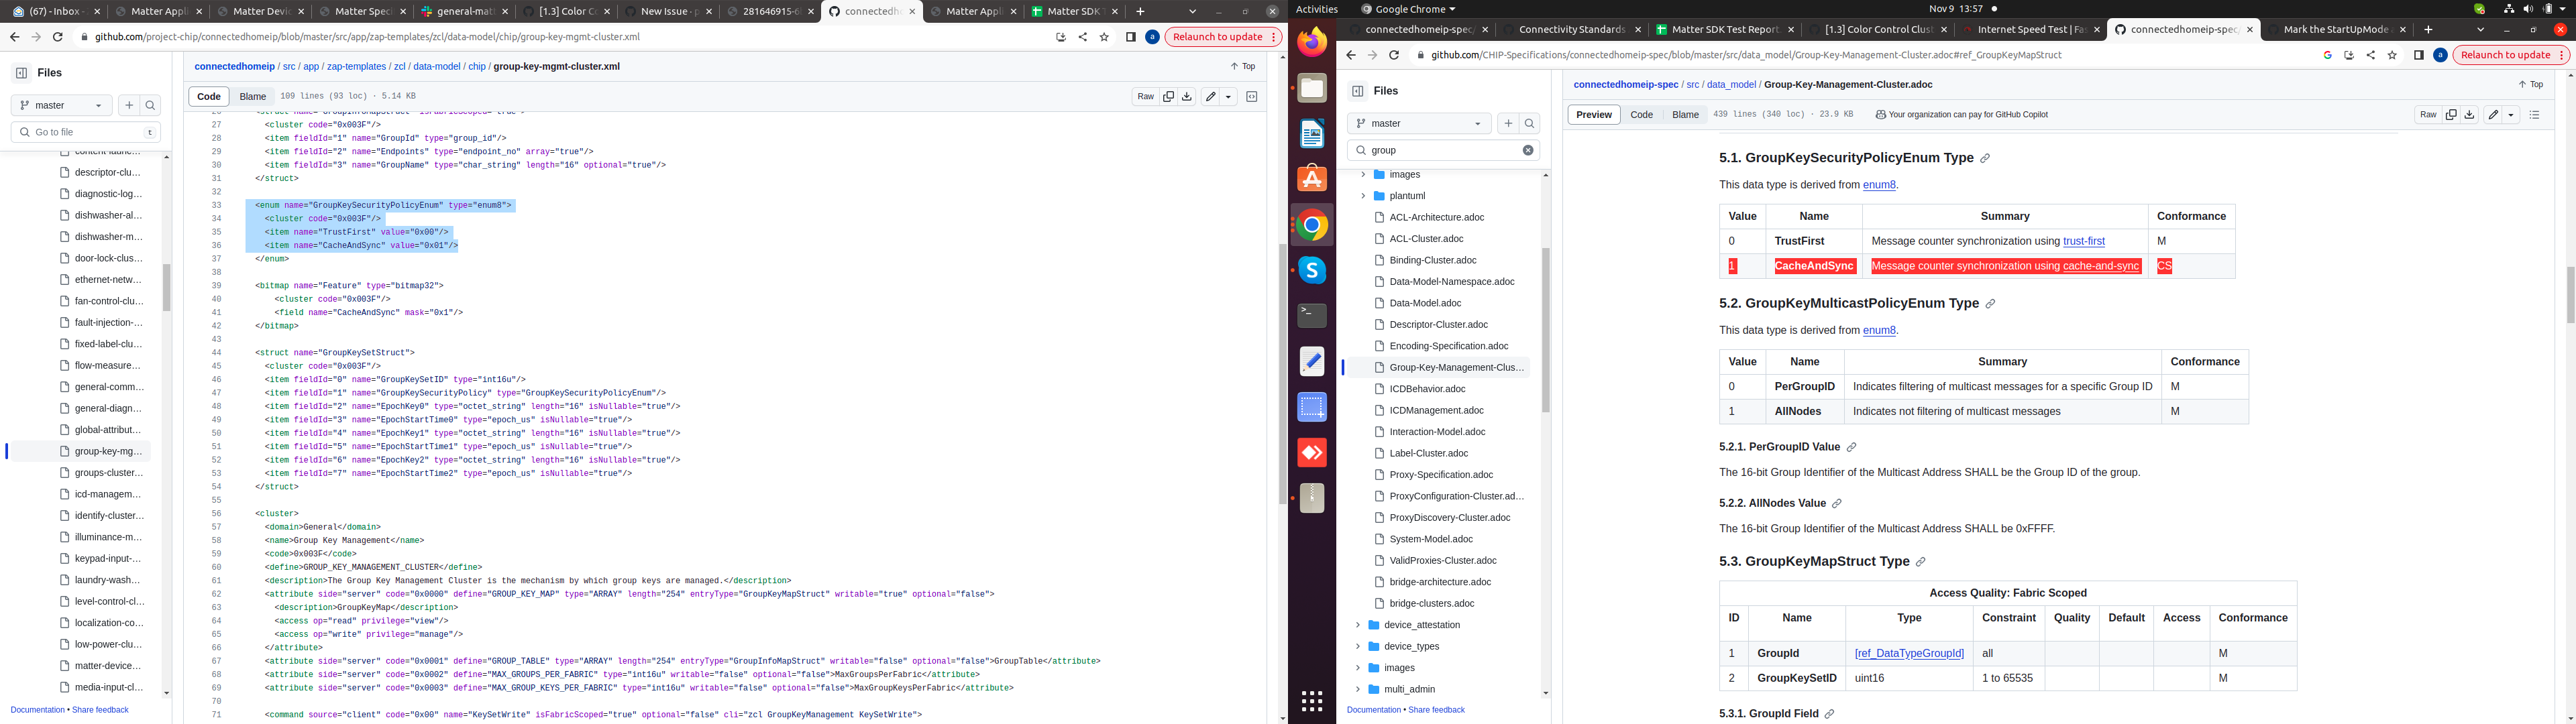The image size is (2576, 724).
Task: Launch Skype from the Ubuntu dock
Action: click(x=1311, y=270)
